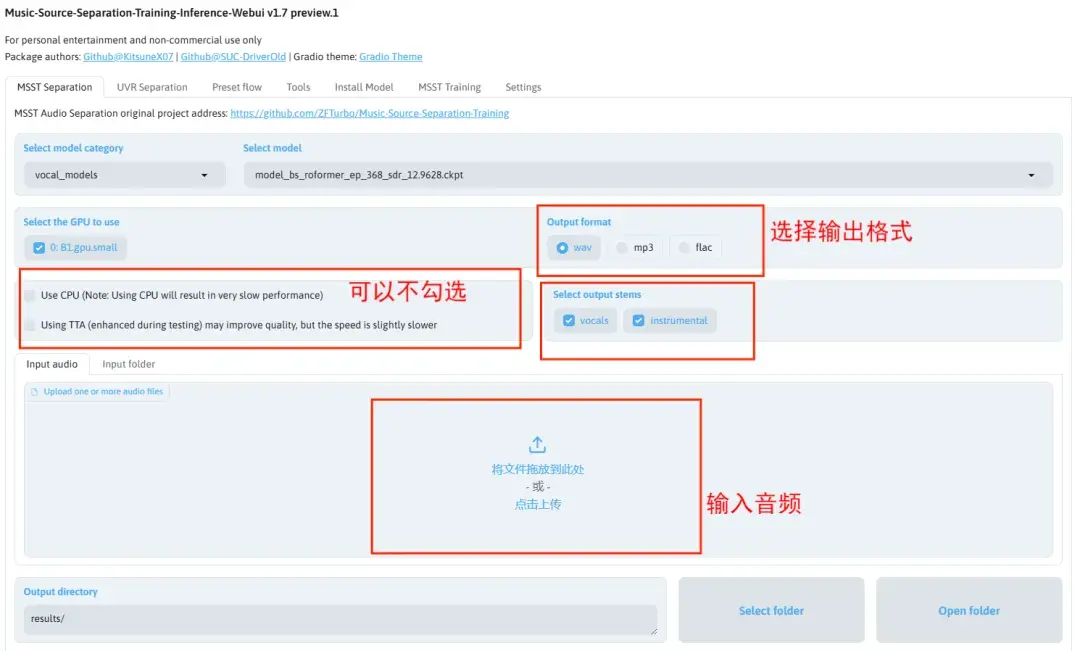Click the upload arrow icon in drop zone
Image resolution: width=1080 pixels, height=651 pixels.
point(537,443)
